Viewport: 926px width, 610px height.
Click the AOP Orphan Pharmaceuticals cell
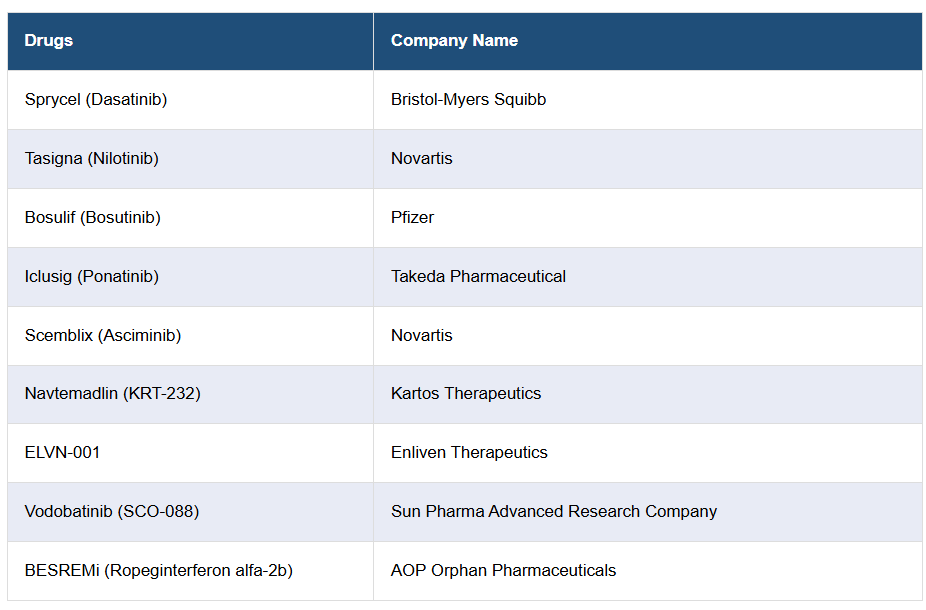pos(503,570)
